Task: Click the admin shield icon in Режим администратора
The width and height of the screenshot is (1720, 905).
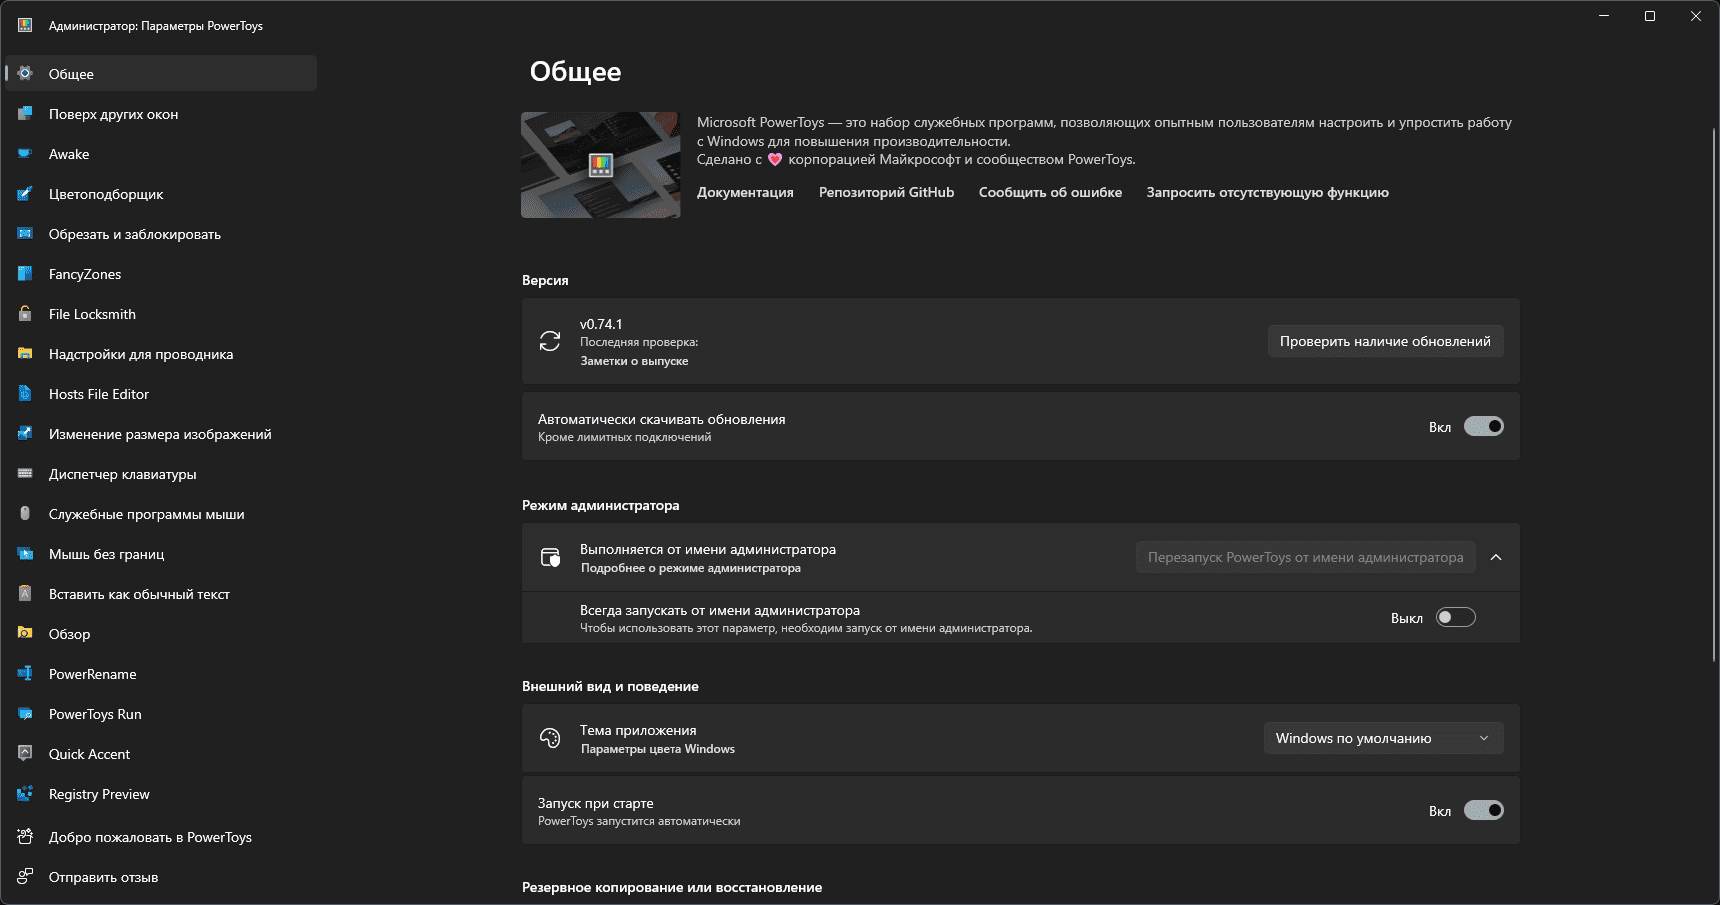Action: tap(550, 557)
